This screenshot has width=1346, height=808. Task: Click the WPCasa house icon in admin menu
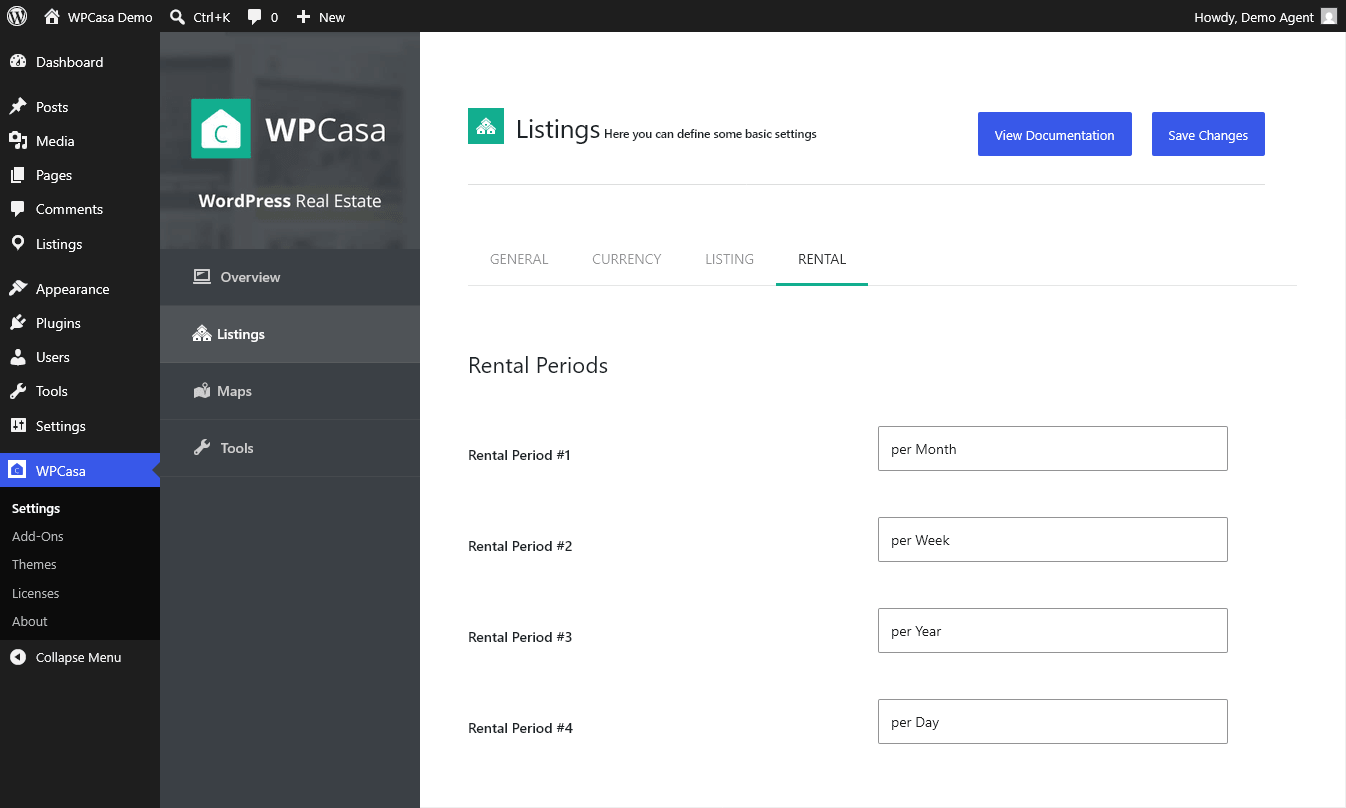18,470
